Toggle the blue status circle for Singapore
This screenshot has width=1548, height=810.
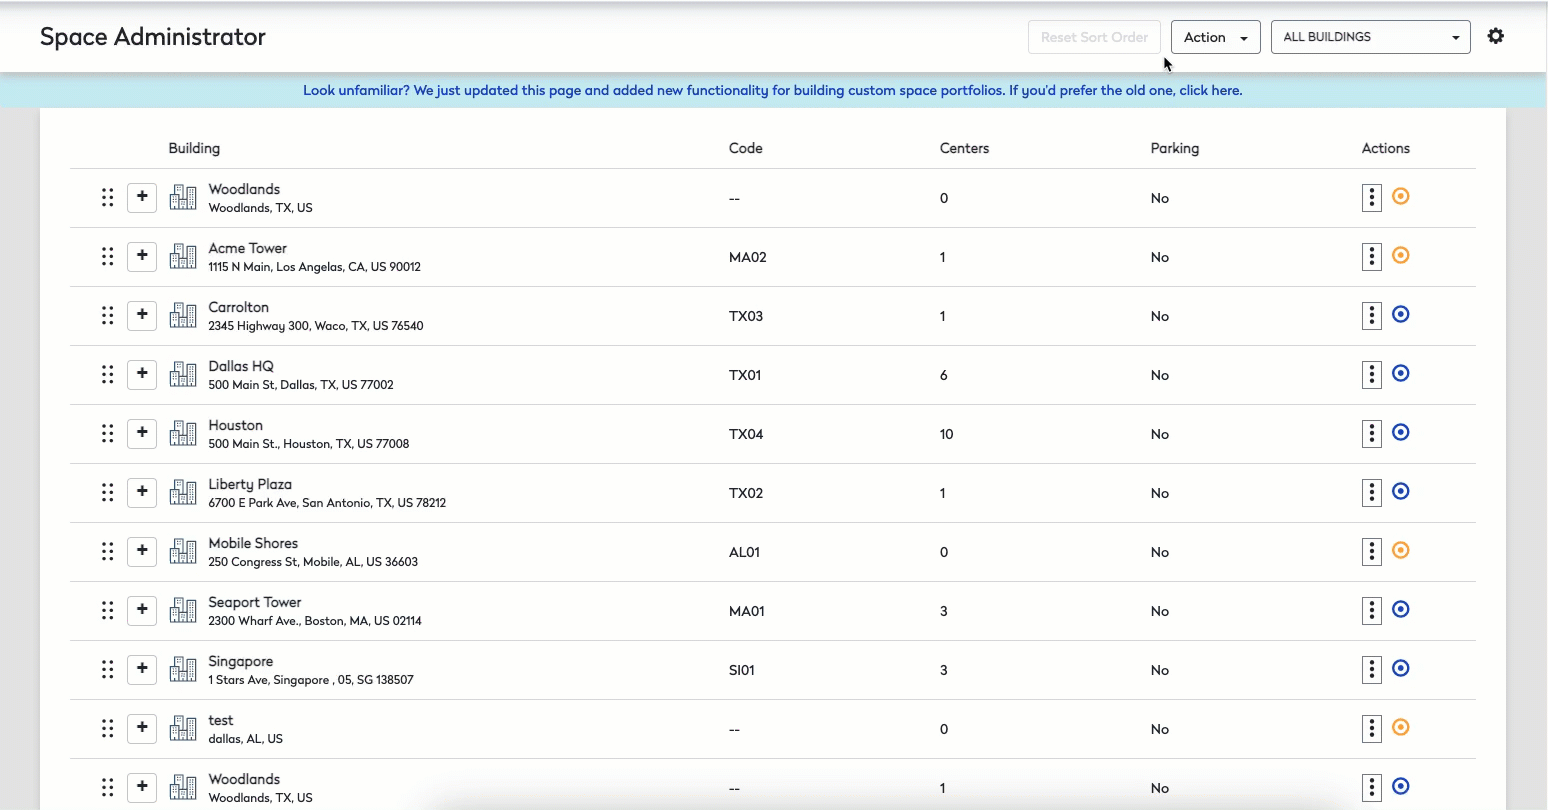click(x=1400, y=669)
